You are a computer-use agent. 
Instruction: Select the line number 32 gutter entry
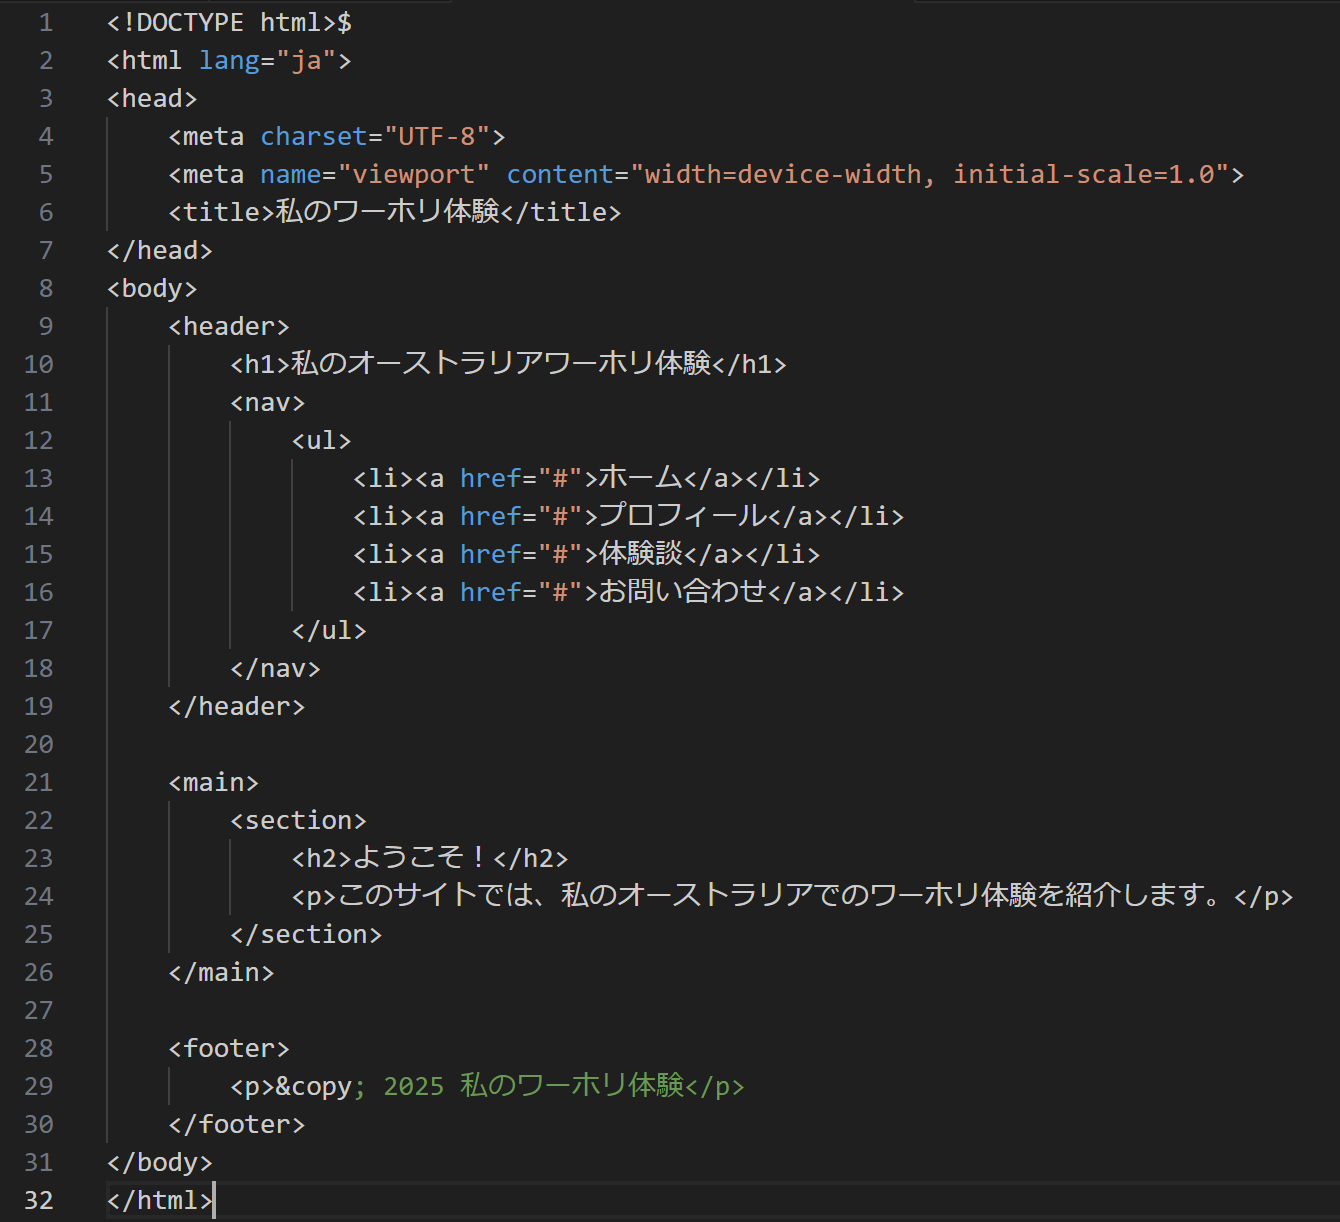39,1200
